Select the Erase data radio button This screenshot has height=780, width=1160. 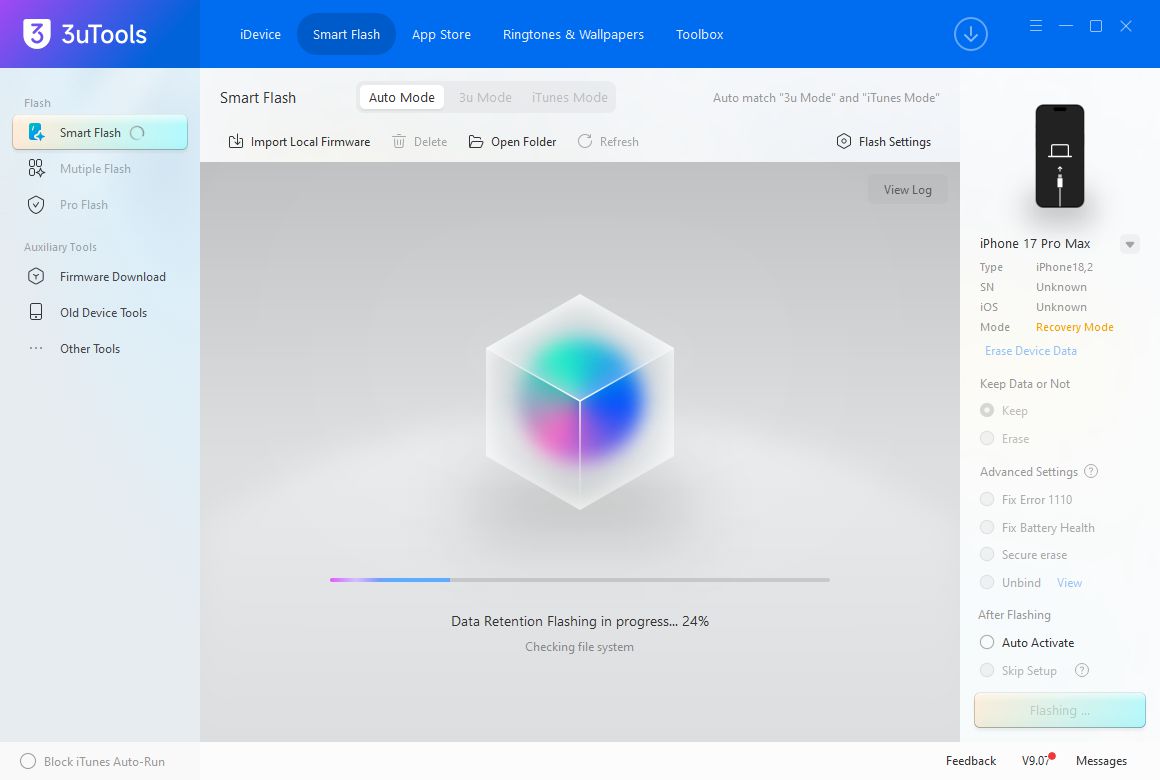tap(987, 438)
